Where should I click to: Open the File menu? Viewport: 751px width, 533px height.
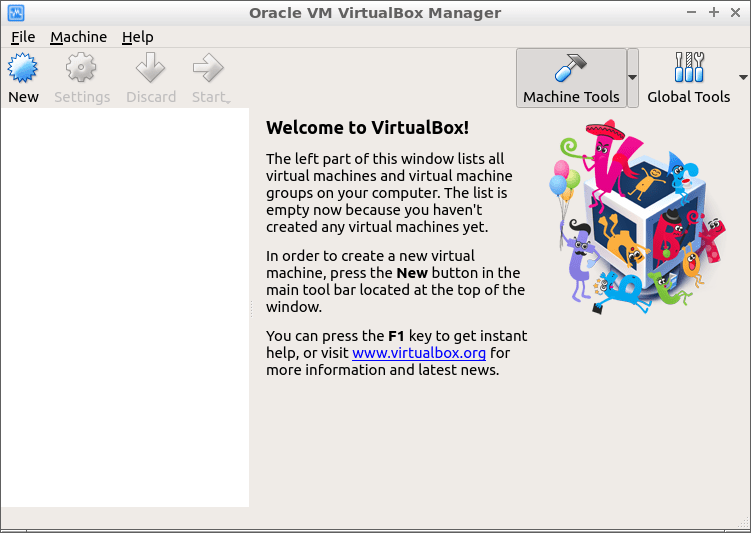pyautogui.click(x=23, y=37)
